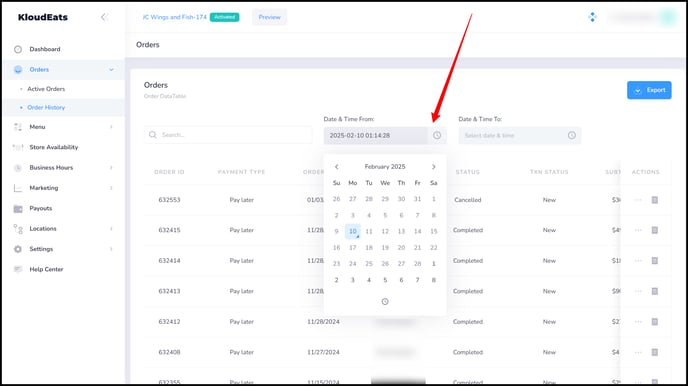
Task: Select February 10 in the calendar
Action: pyautogui.click(x=353, y=231)
